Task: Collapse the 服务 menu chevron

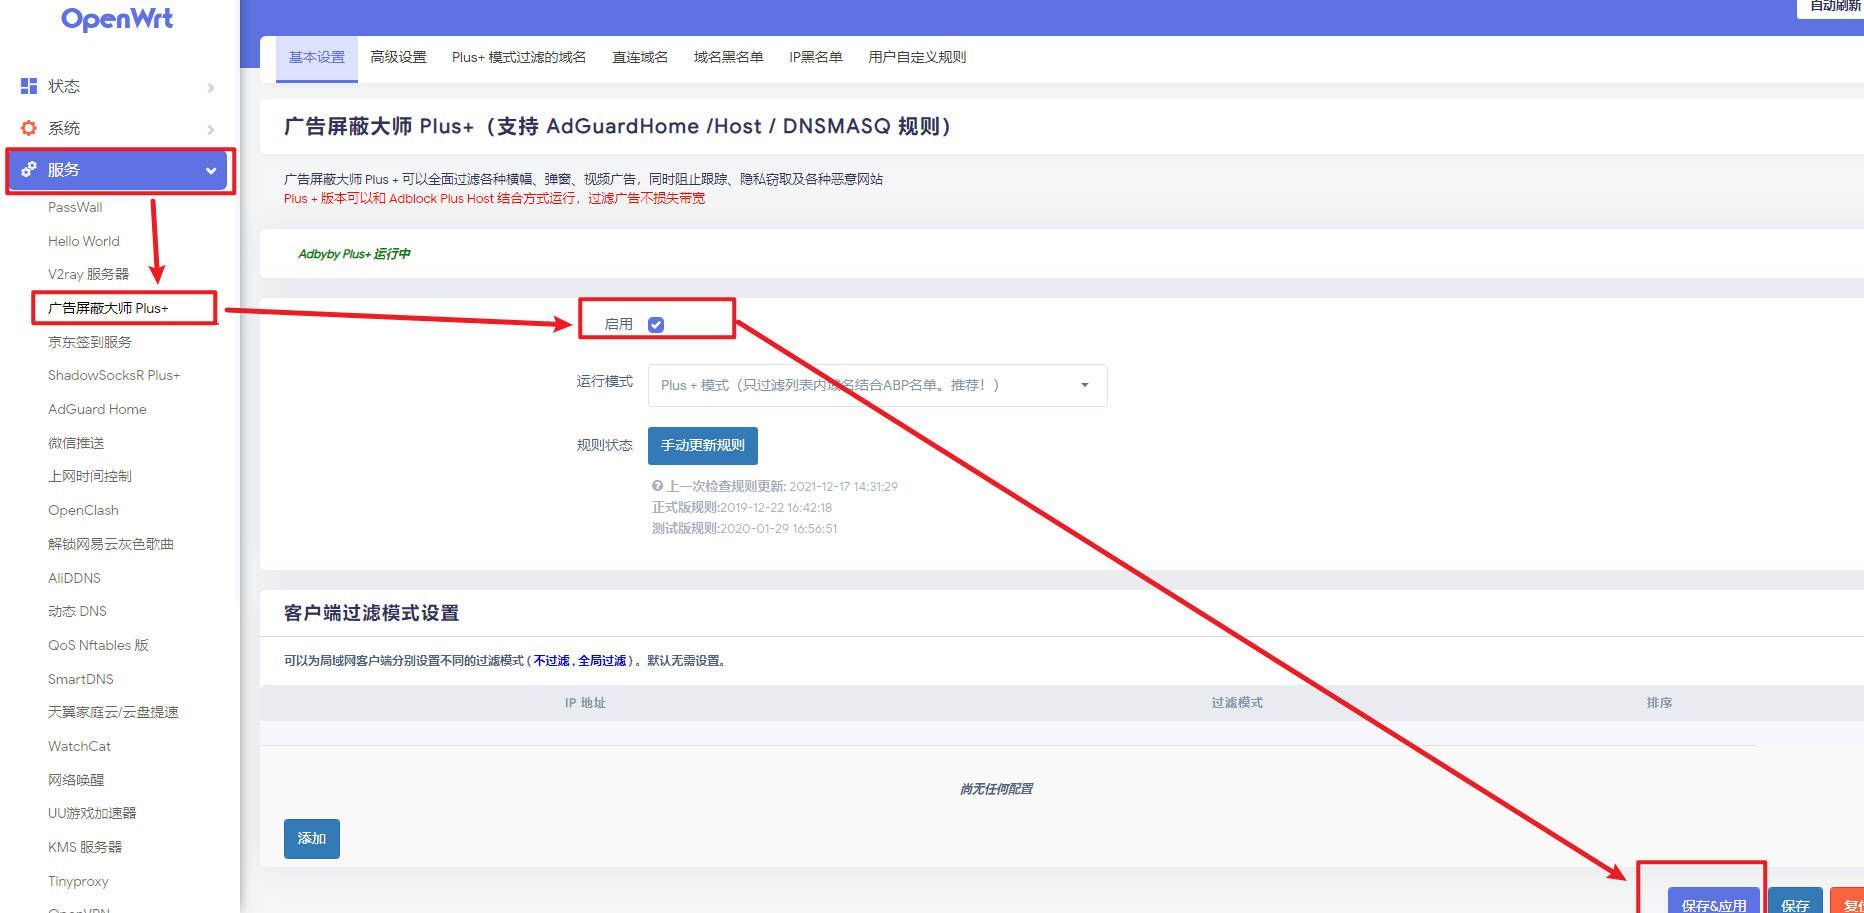Action: point(210,170)
